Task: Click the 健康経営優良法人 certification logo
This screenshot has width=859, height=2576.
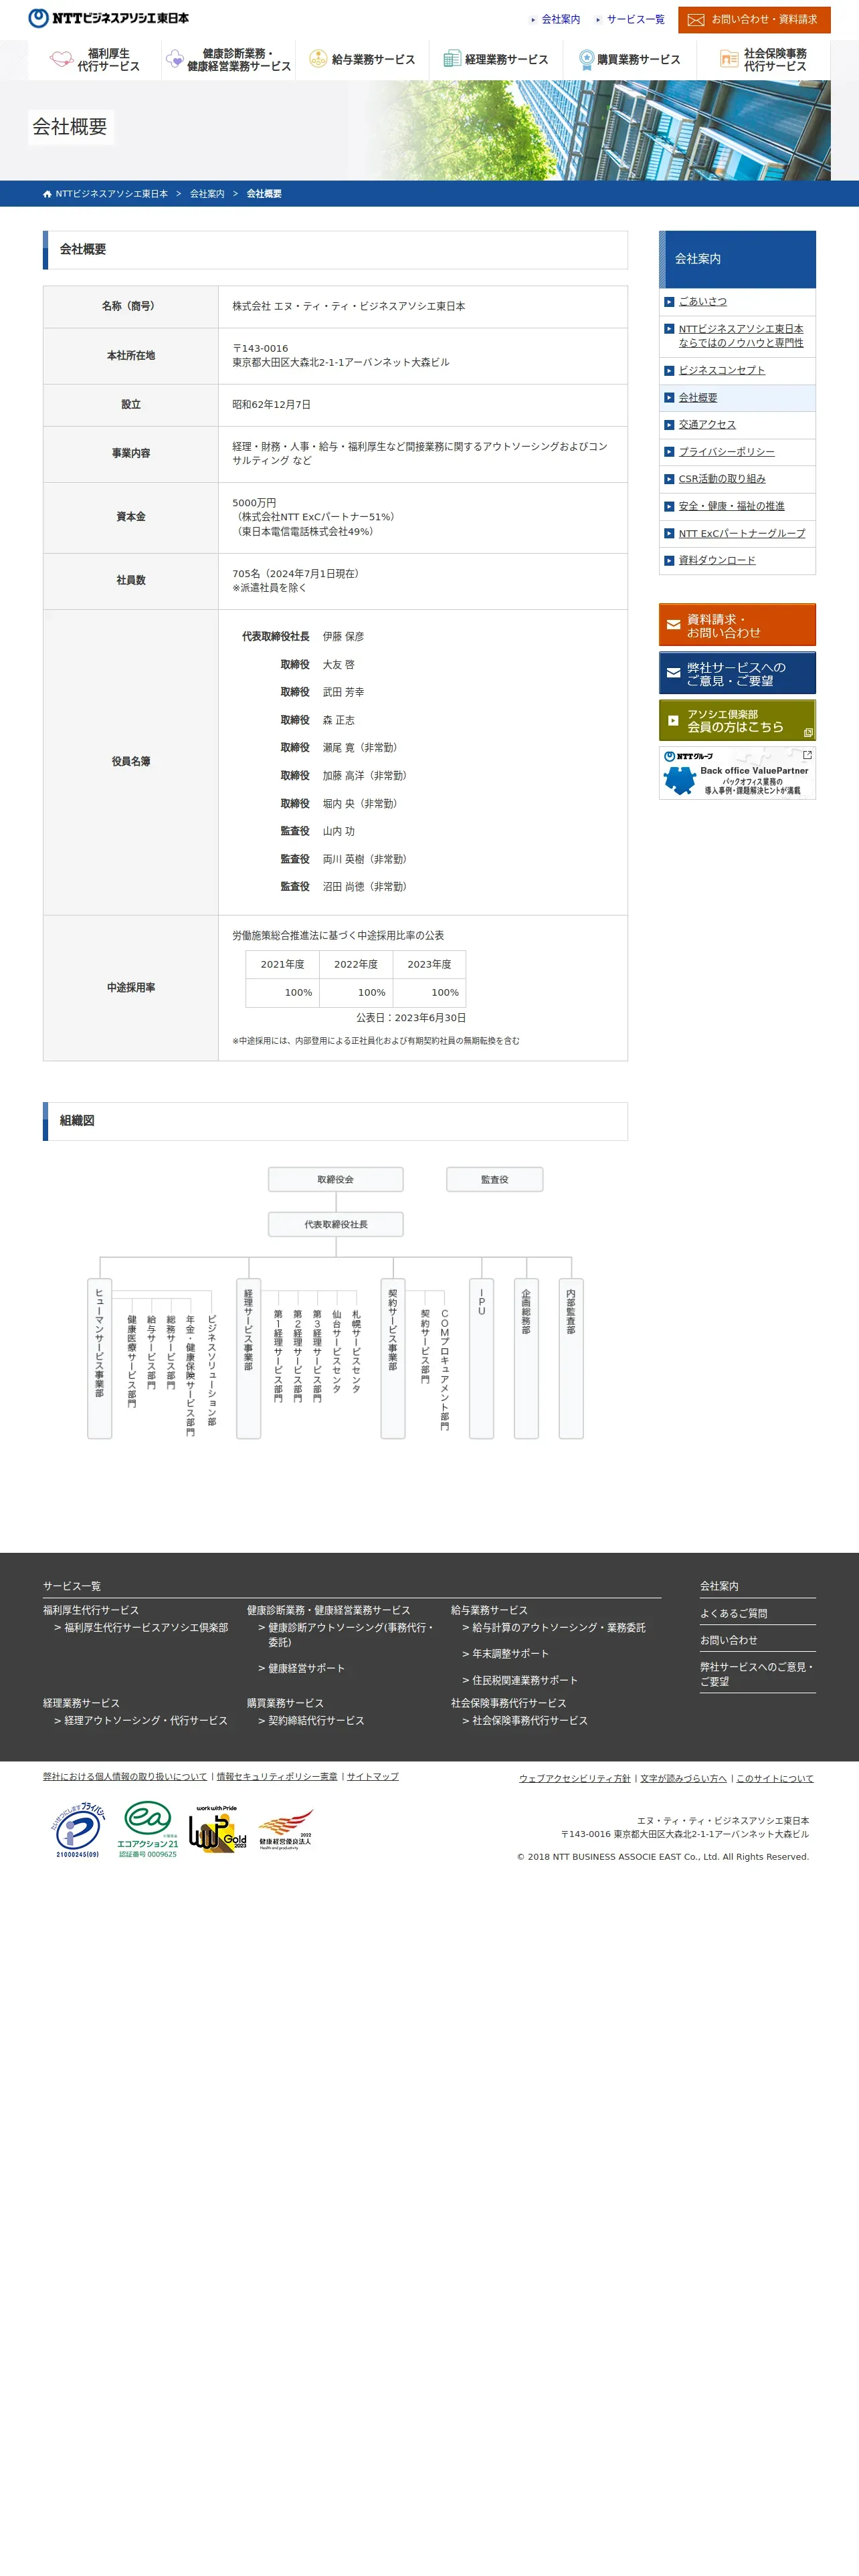Action: (x=286, y=1830)
